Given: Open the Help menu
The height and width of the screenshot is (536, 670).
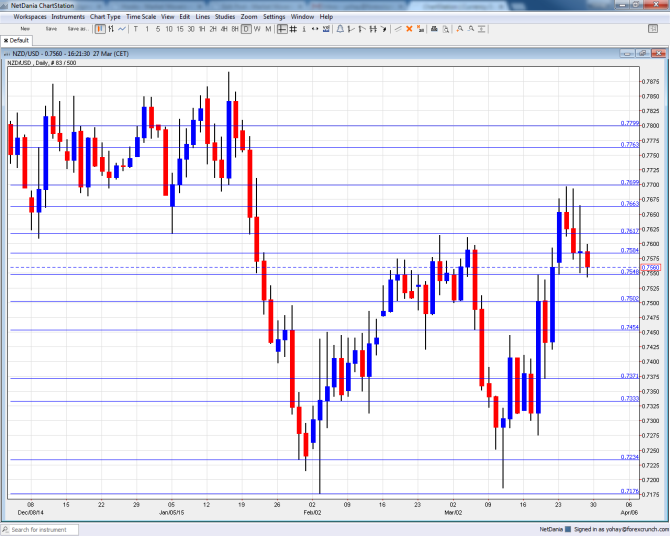Looking at the screenshot, I should coord(326,17).
